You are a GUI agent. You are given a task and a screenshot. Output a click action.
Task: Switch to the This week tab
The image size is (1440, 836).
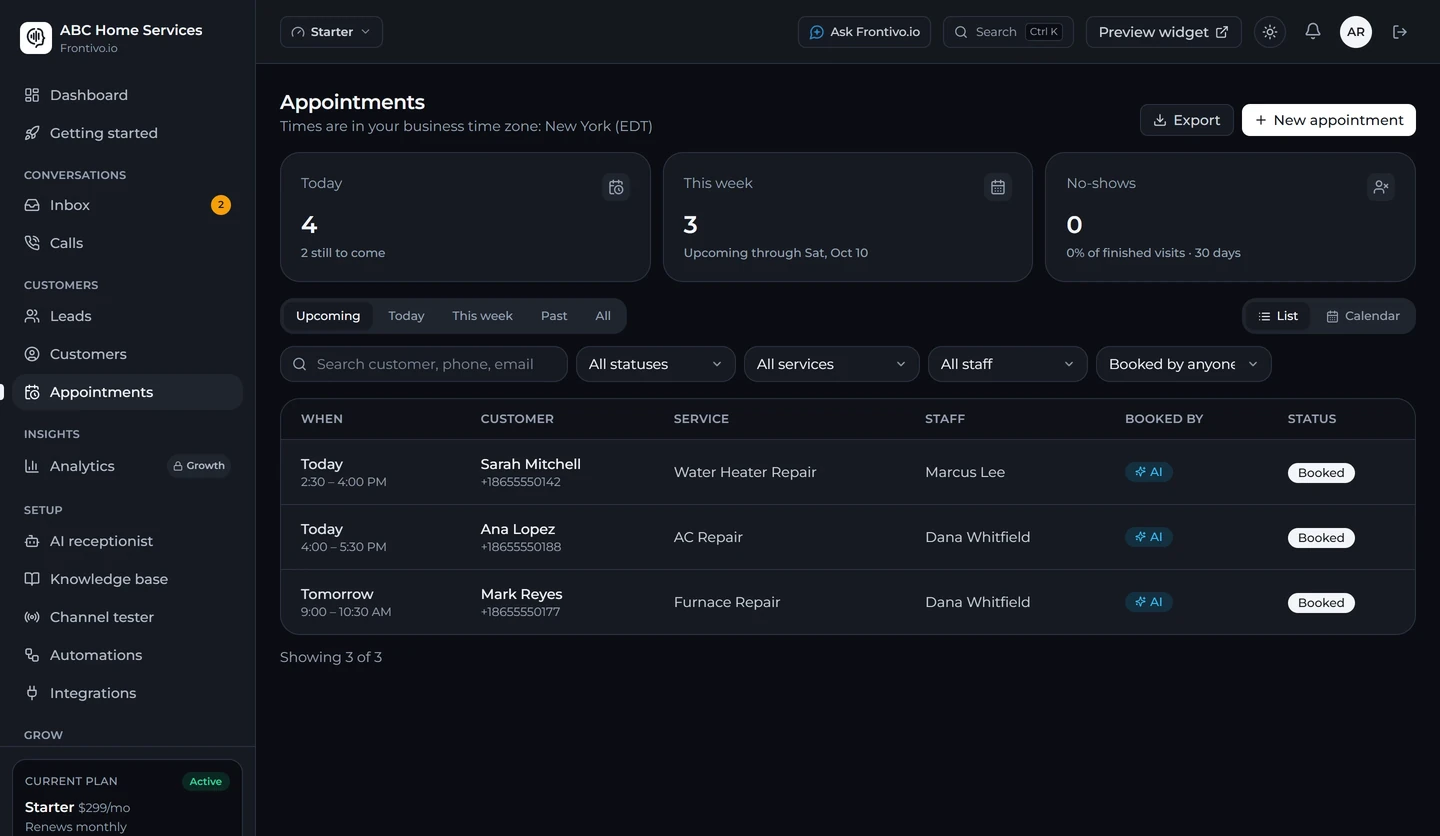tap(482, 316)
